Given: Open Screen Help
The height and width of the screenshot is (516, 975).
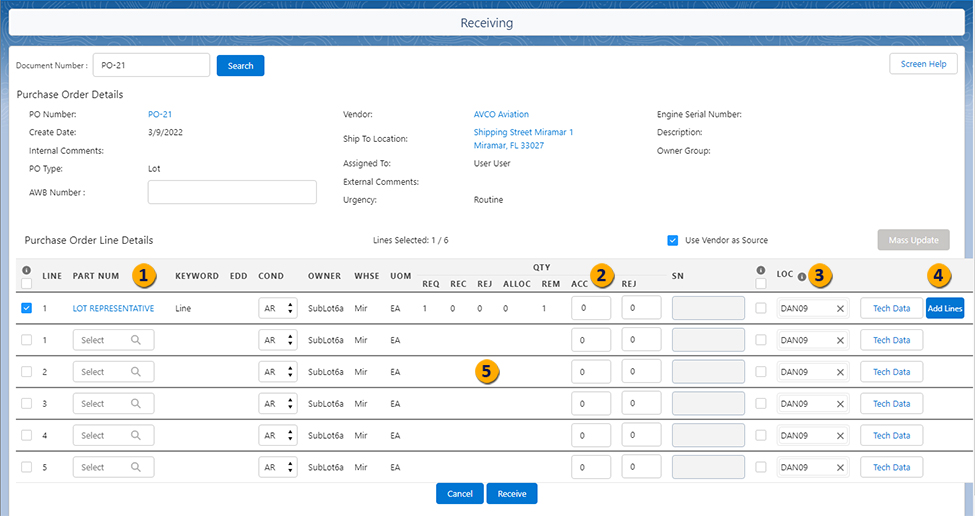Looking at the screenshot, I should pyautogui.click(x=923, y=64).
